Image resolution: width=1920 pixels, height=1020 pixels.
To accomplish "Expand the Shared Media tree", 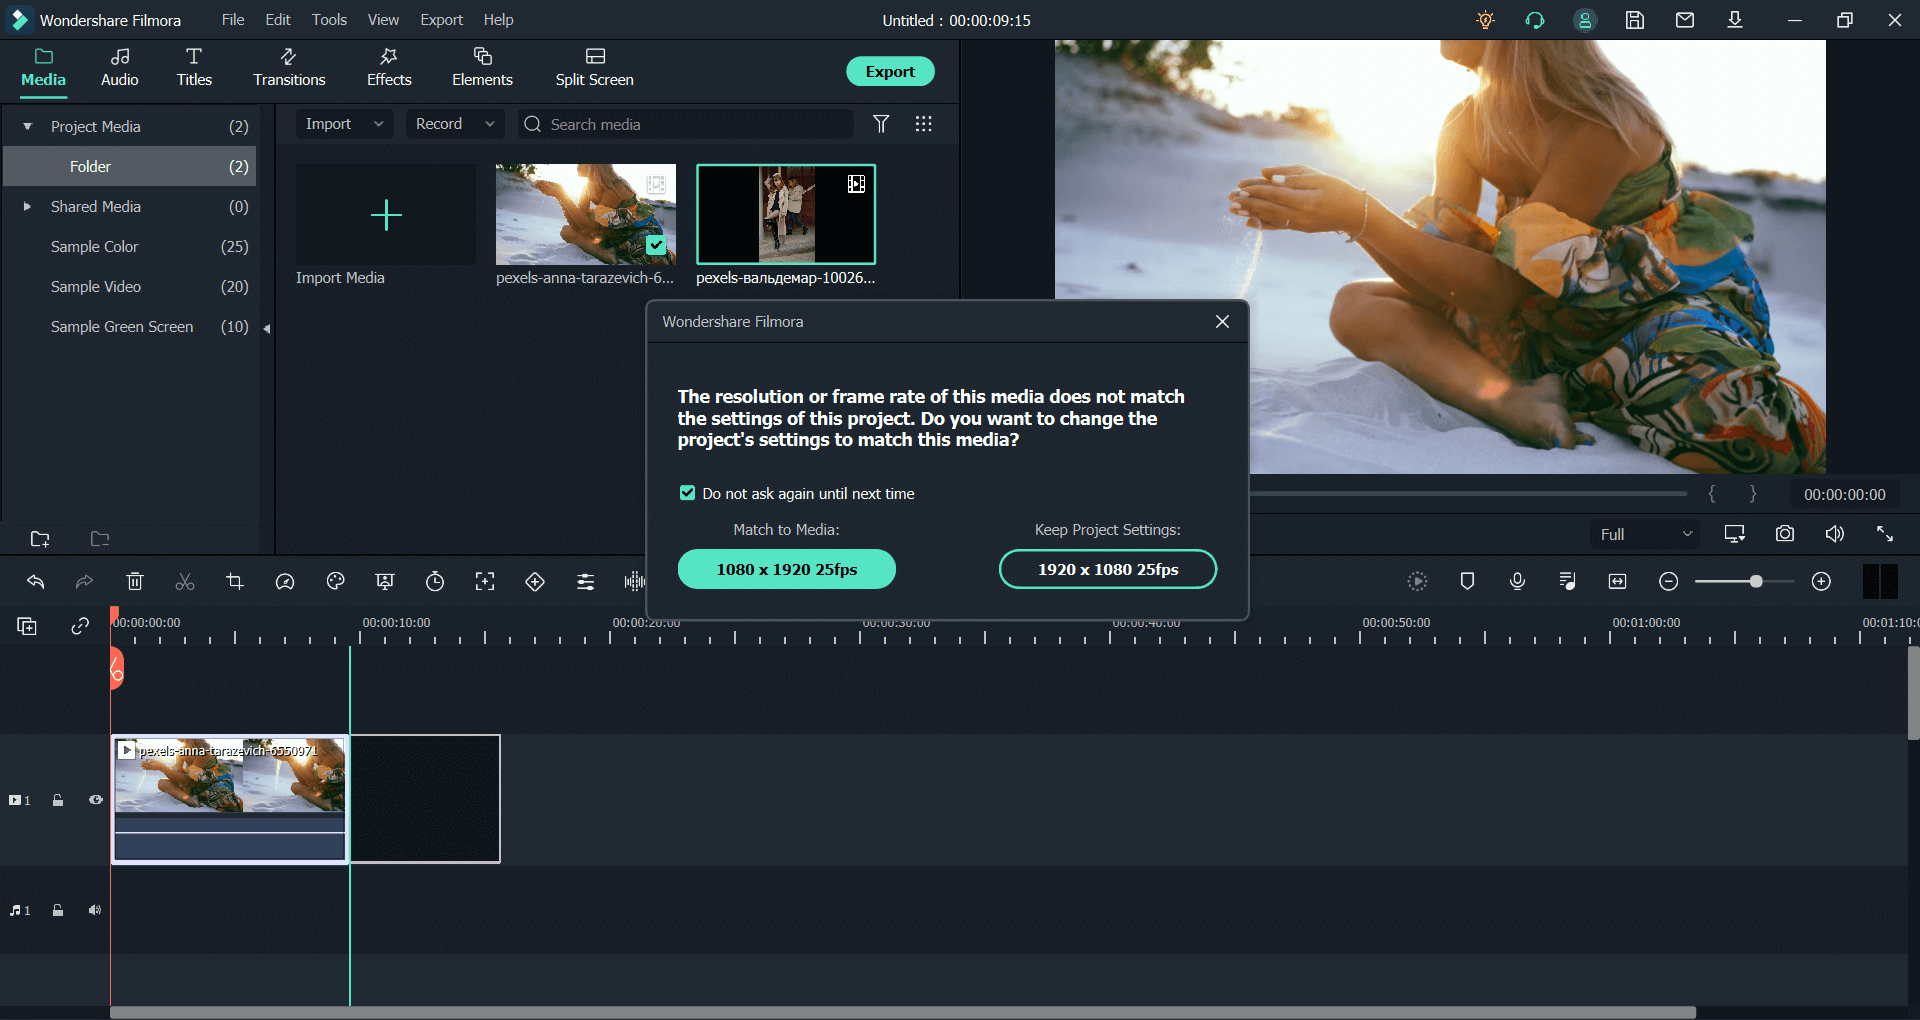I will (x=28, y=207).
